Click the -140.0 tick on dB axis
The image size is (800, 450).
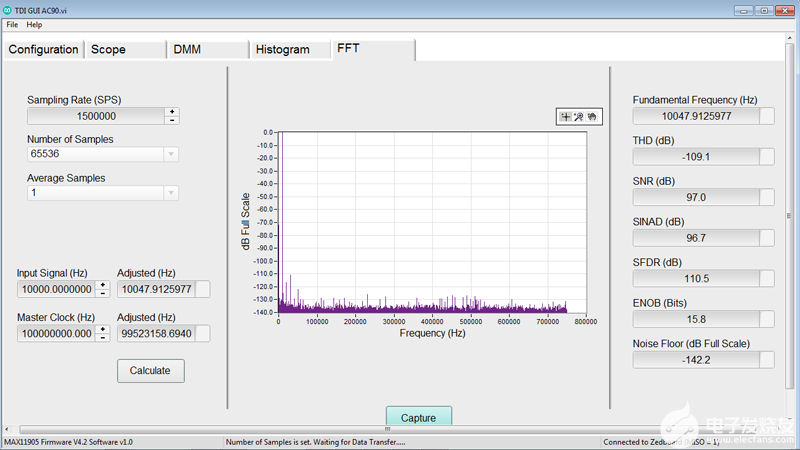point(264,312)
